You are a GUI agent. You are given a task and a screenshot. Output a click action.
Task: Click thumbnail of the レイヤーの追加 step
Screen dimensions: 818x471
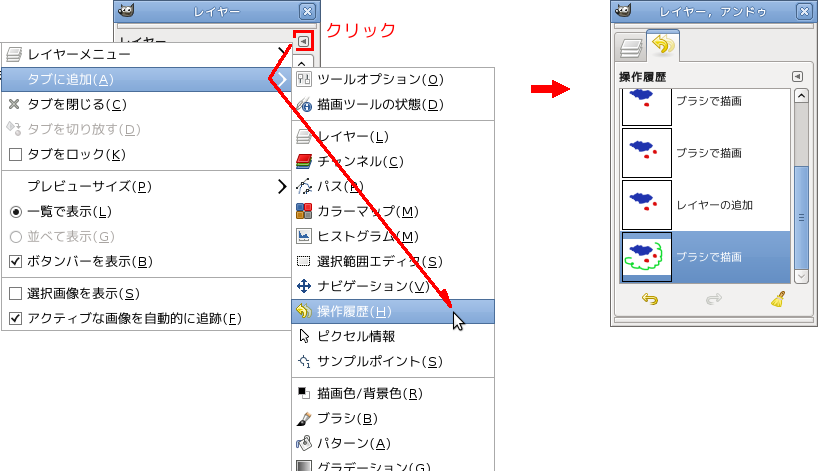coord(647,205)
